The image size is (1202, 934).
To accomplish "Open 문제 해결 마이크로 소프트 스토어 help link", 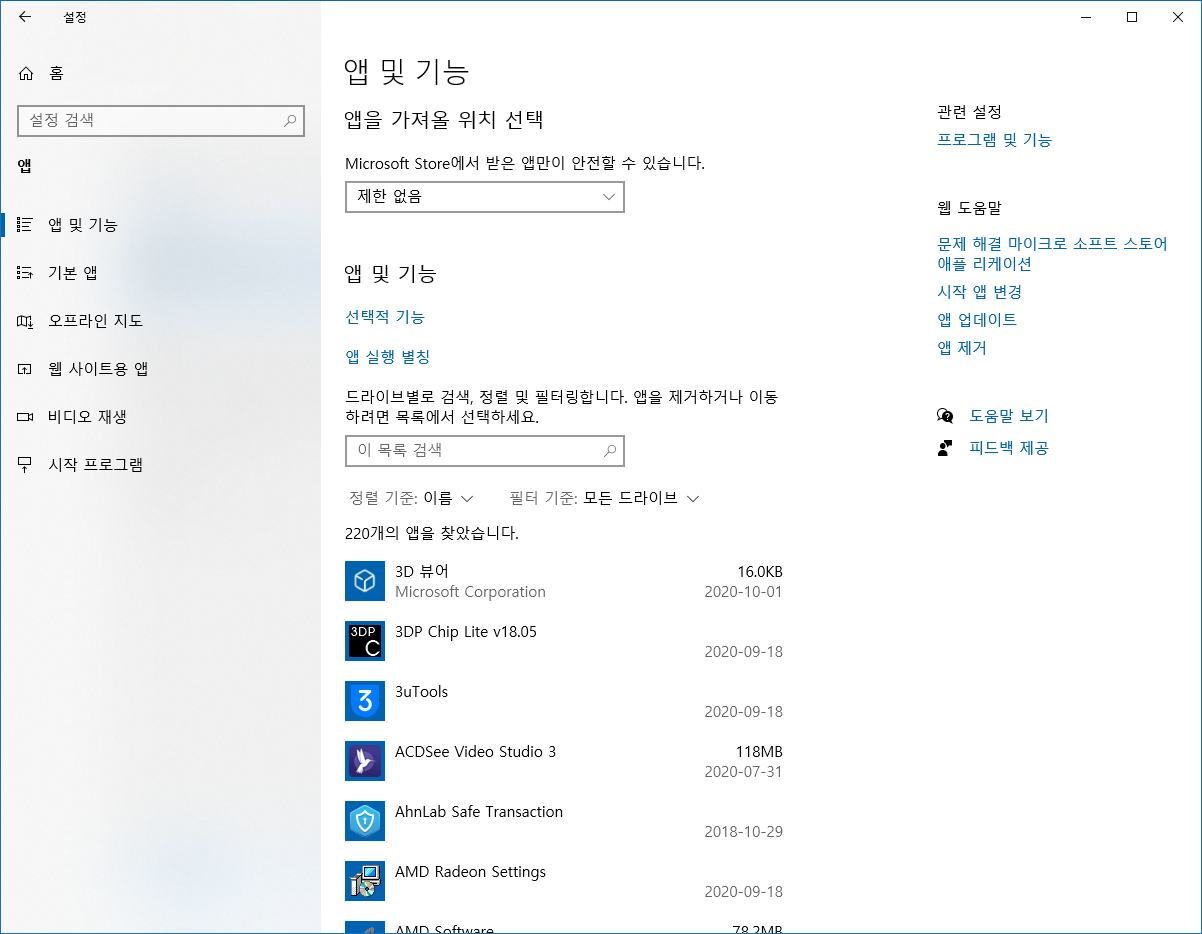I will point(1052,254).
